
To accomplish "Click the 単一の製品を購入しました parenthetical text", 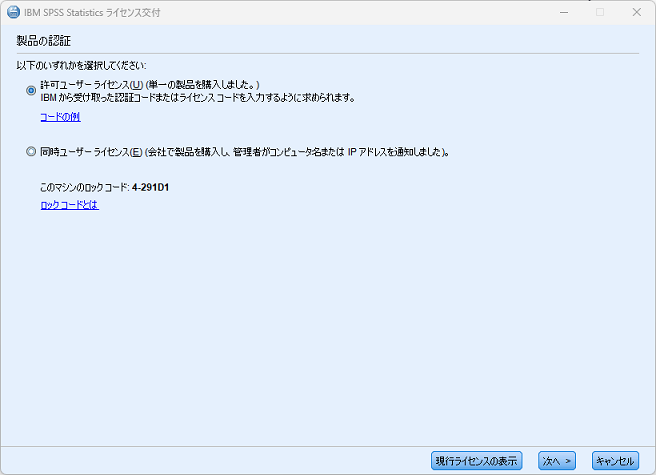I will click(202, 85).
